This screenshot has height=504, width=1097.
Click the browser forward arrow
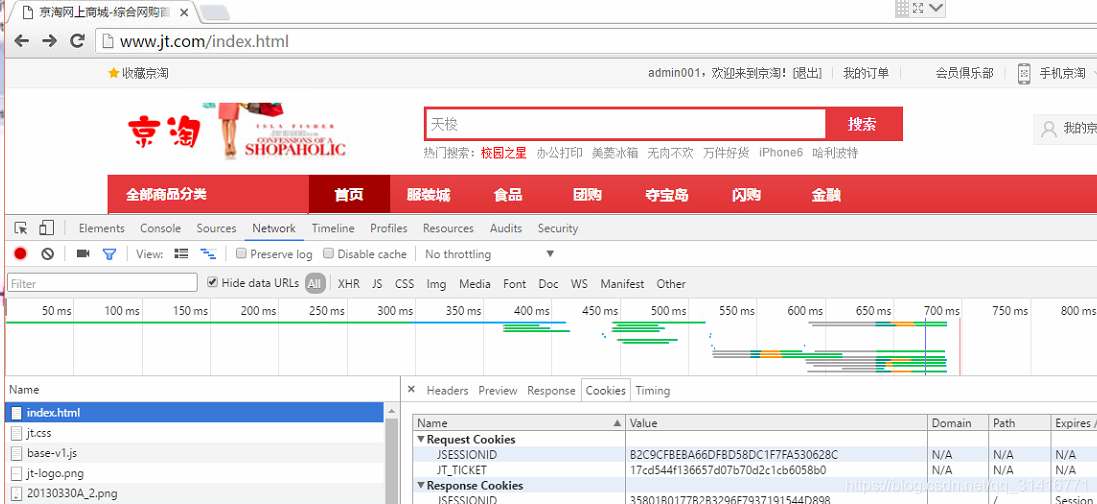click(x=49, y=41)
